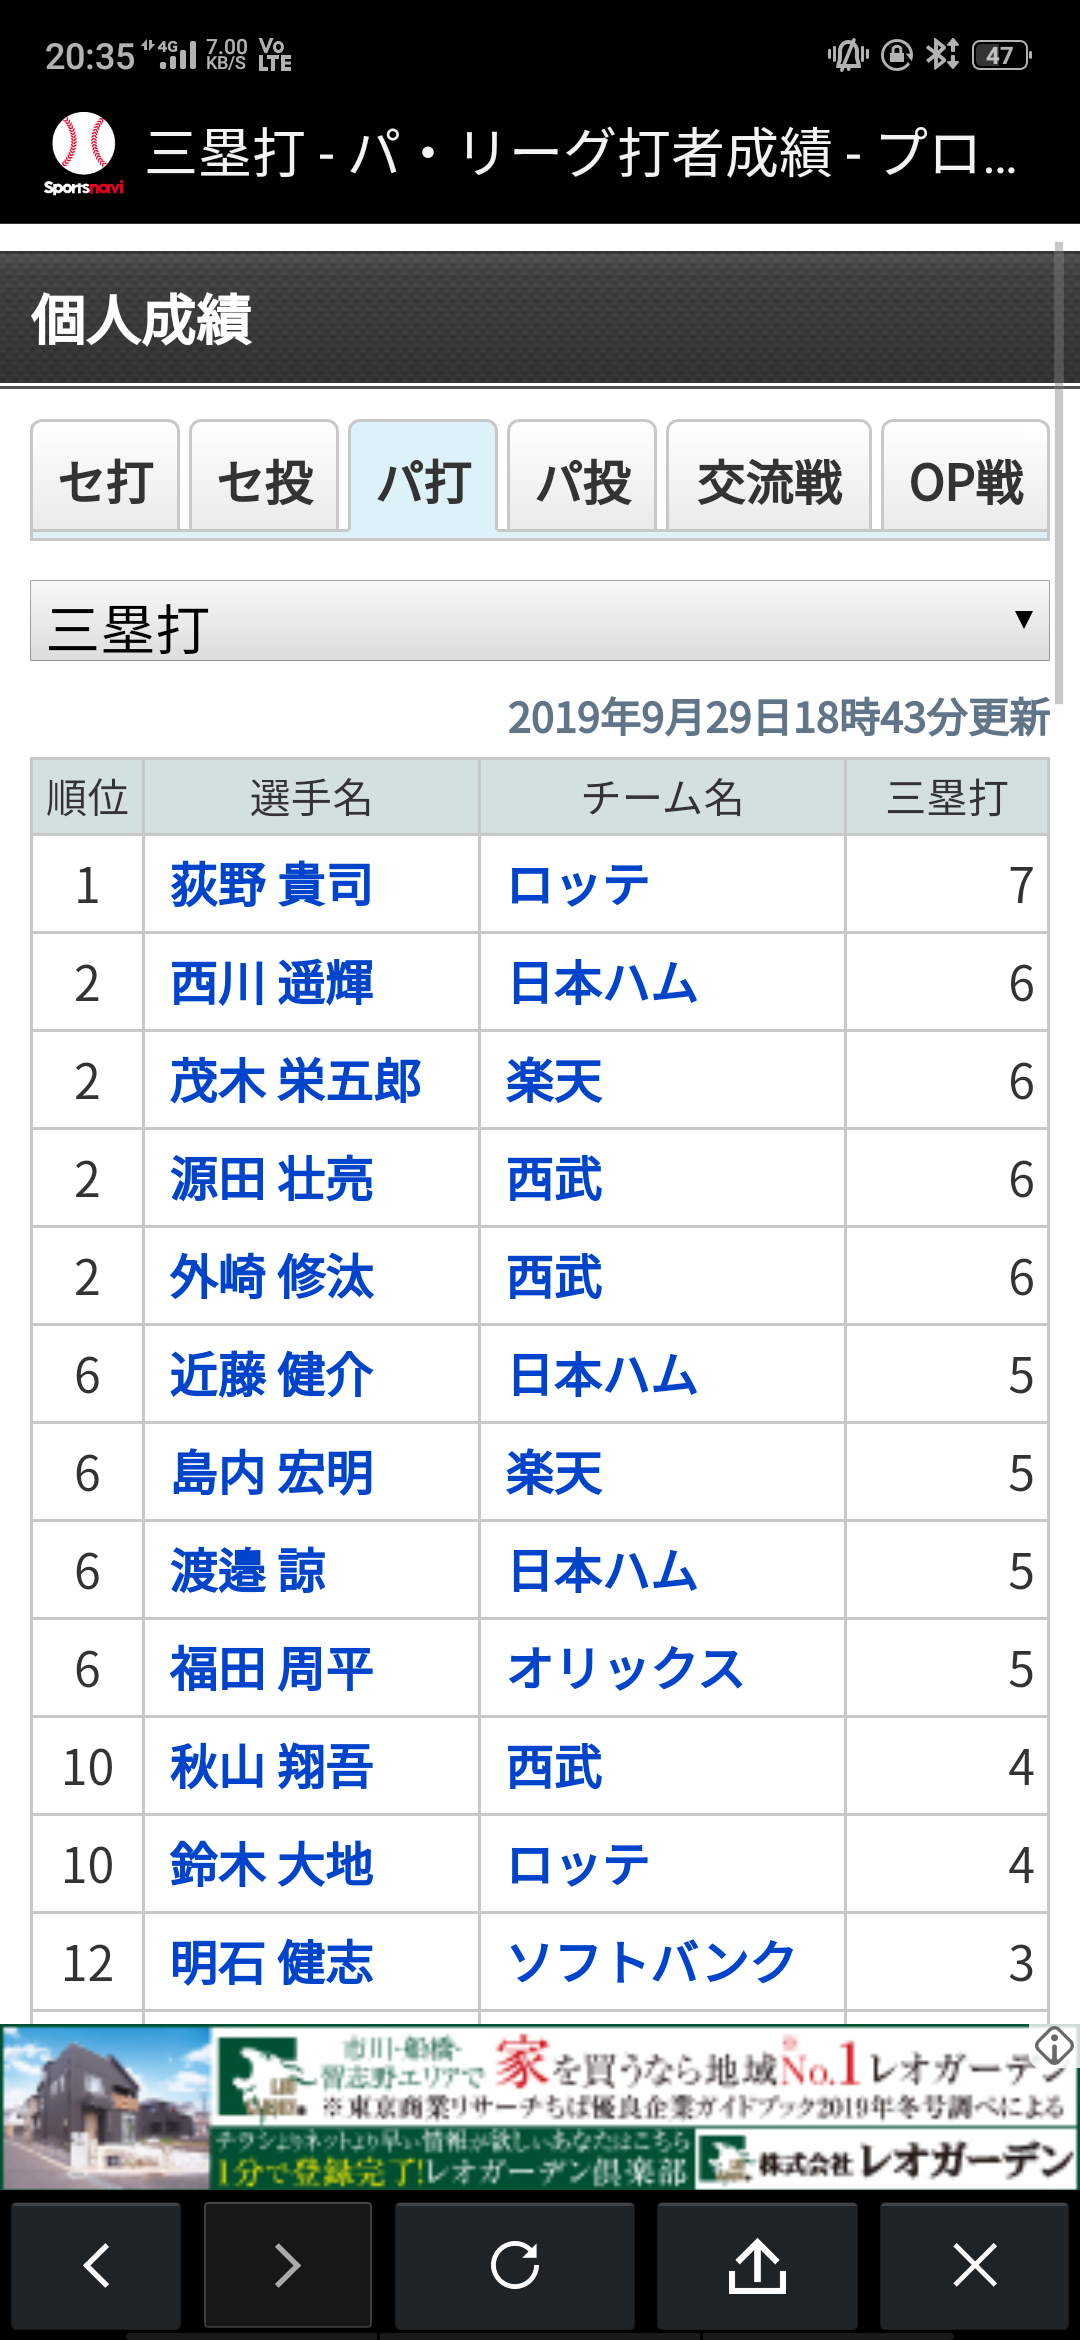
Task: Tap the battery indicator in status bar
Action: coord(1001,55)
